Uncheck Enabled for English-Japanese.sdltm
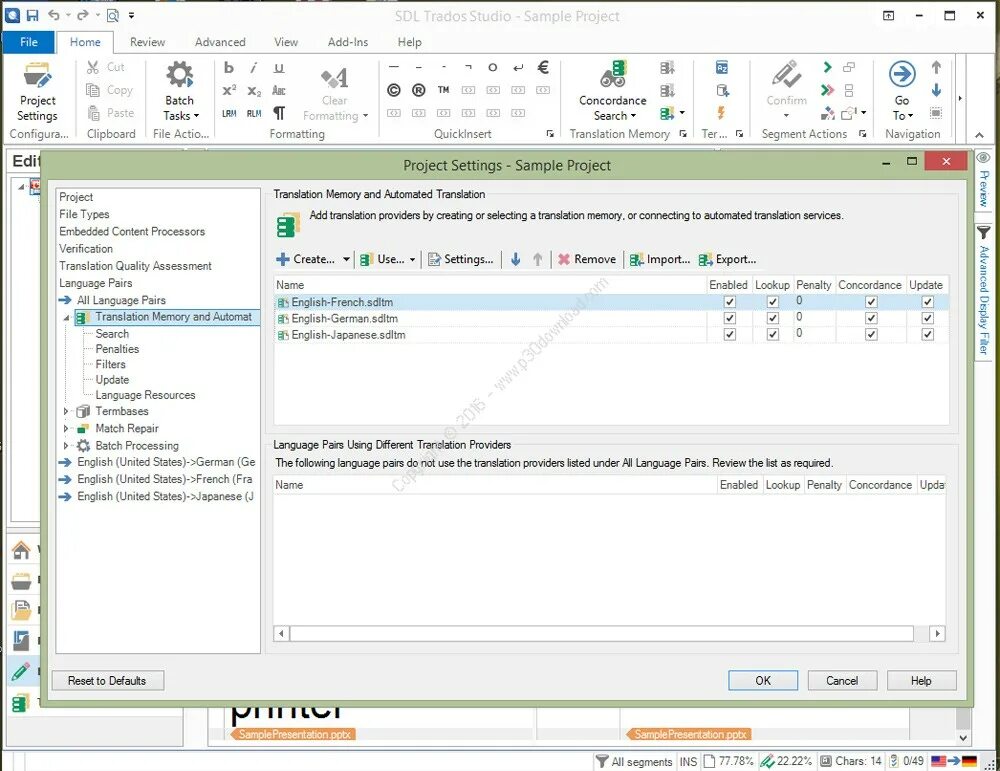The width and height of the screenshot is (1000, 771). pos(730,334)
